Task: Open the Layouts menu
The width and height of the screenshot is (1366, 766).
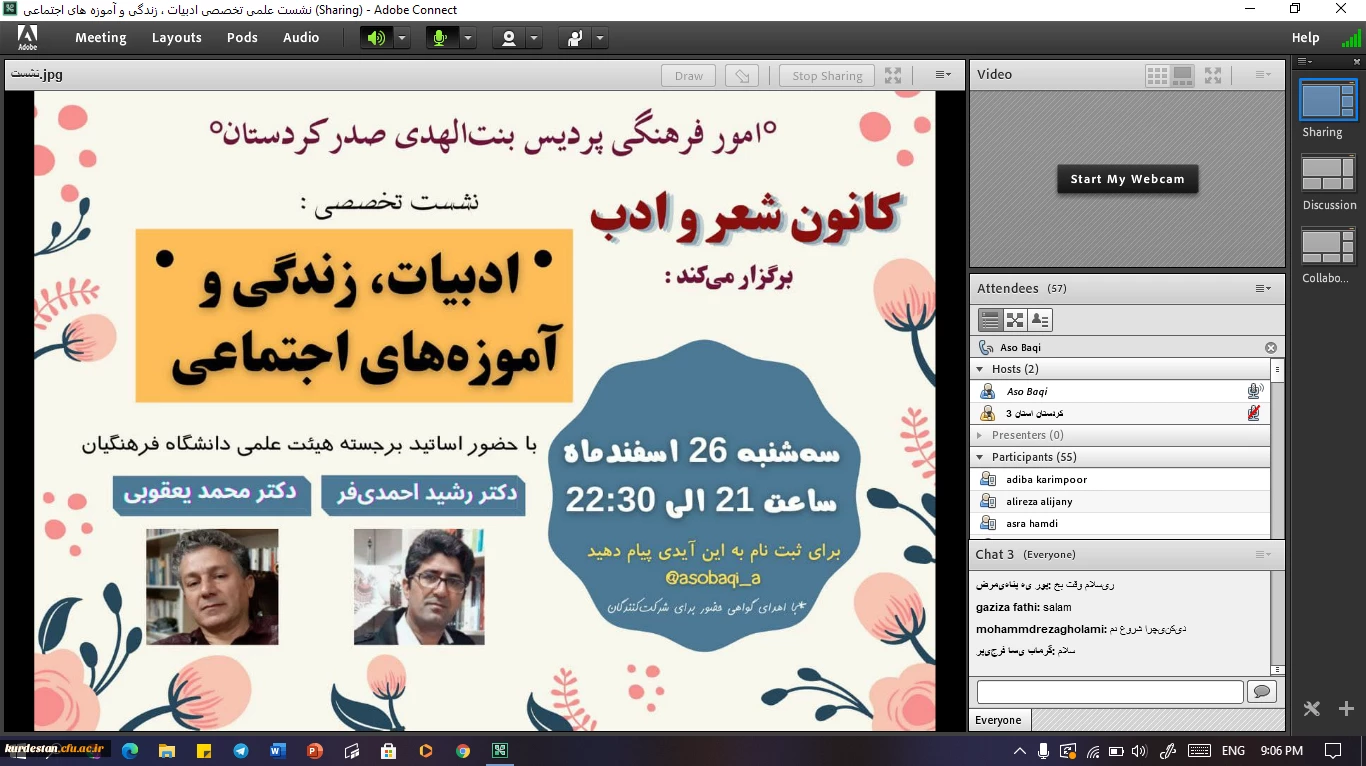Action: tap(177, 38)
